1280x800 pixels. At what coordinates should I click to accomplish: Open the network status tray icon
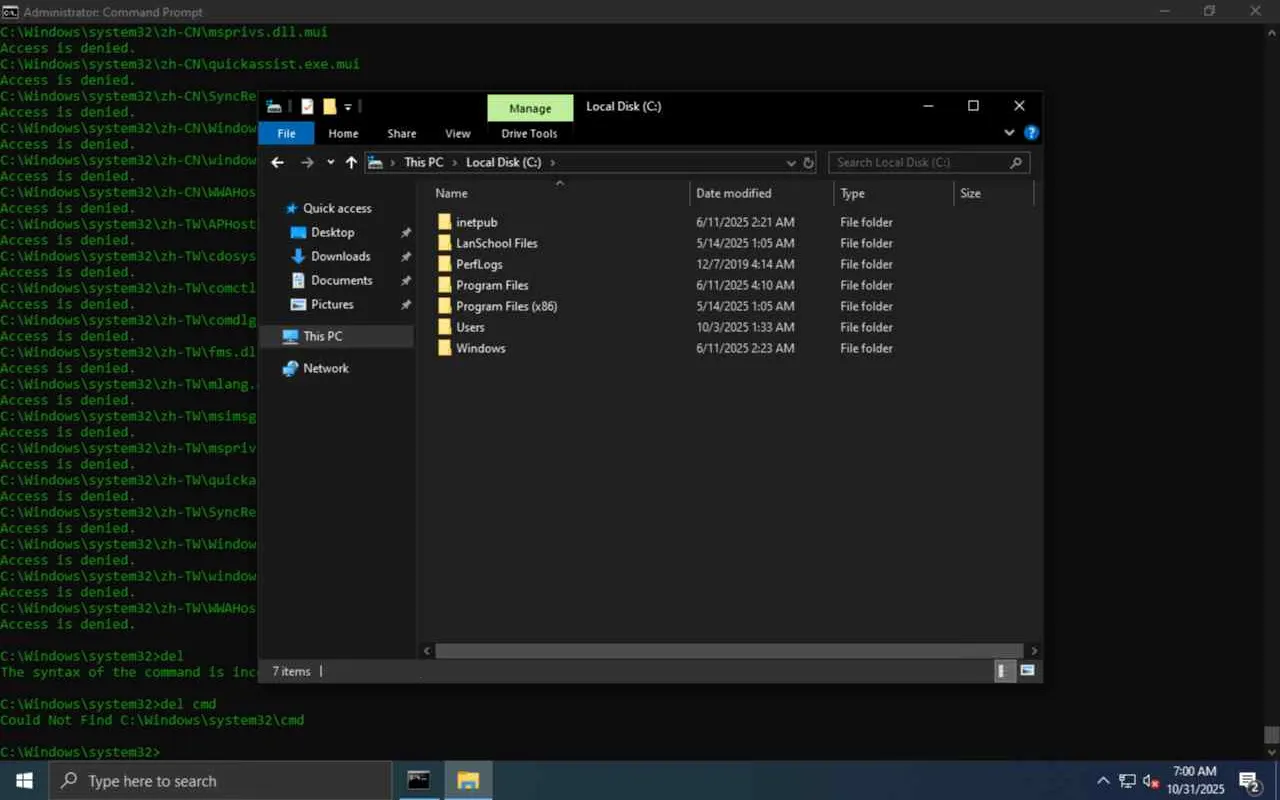pos(1127,781)
